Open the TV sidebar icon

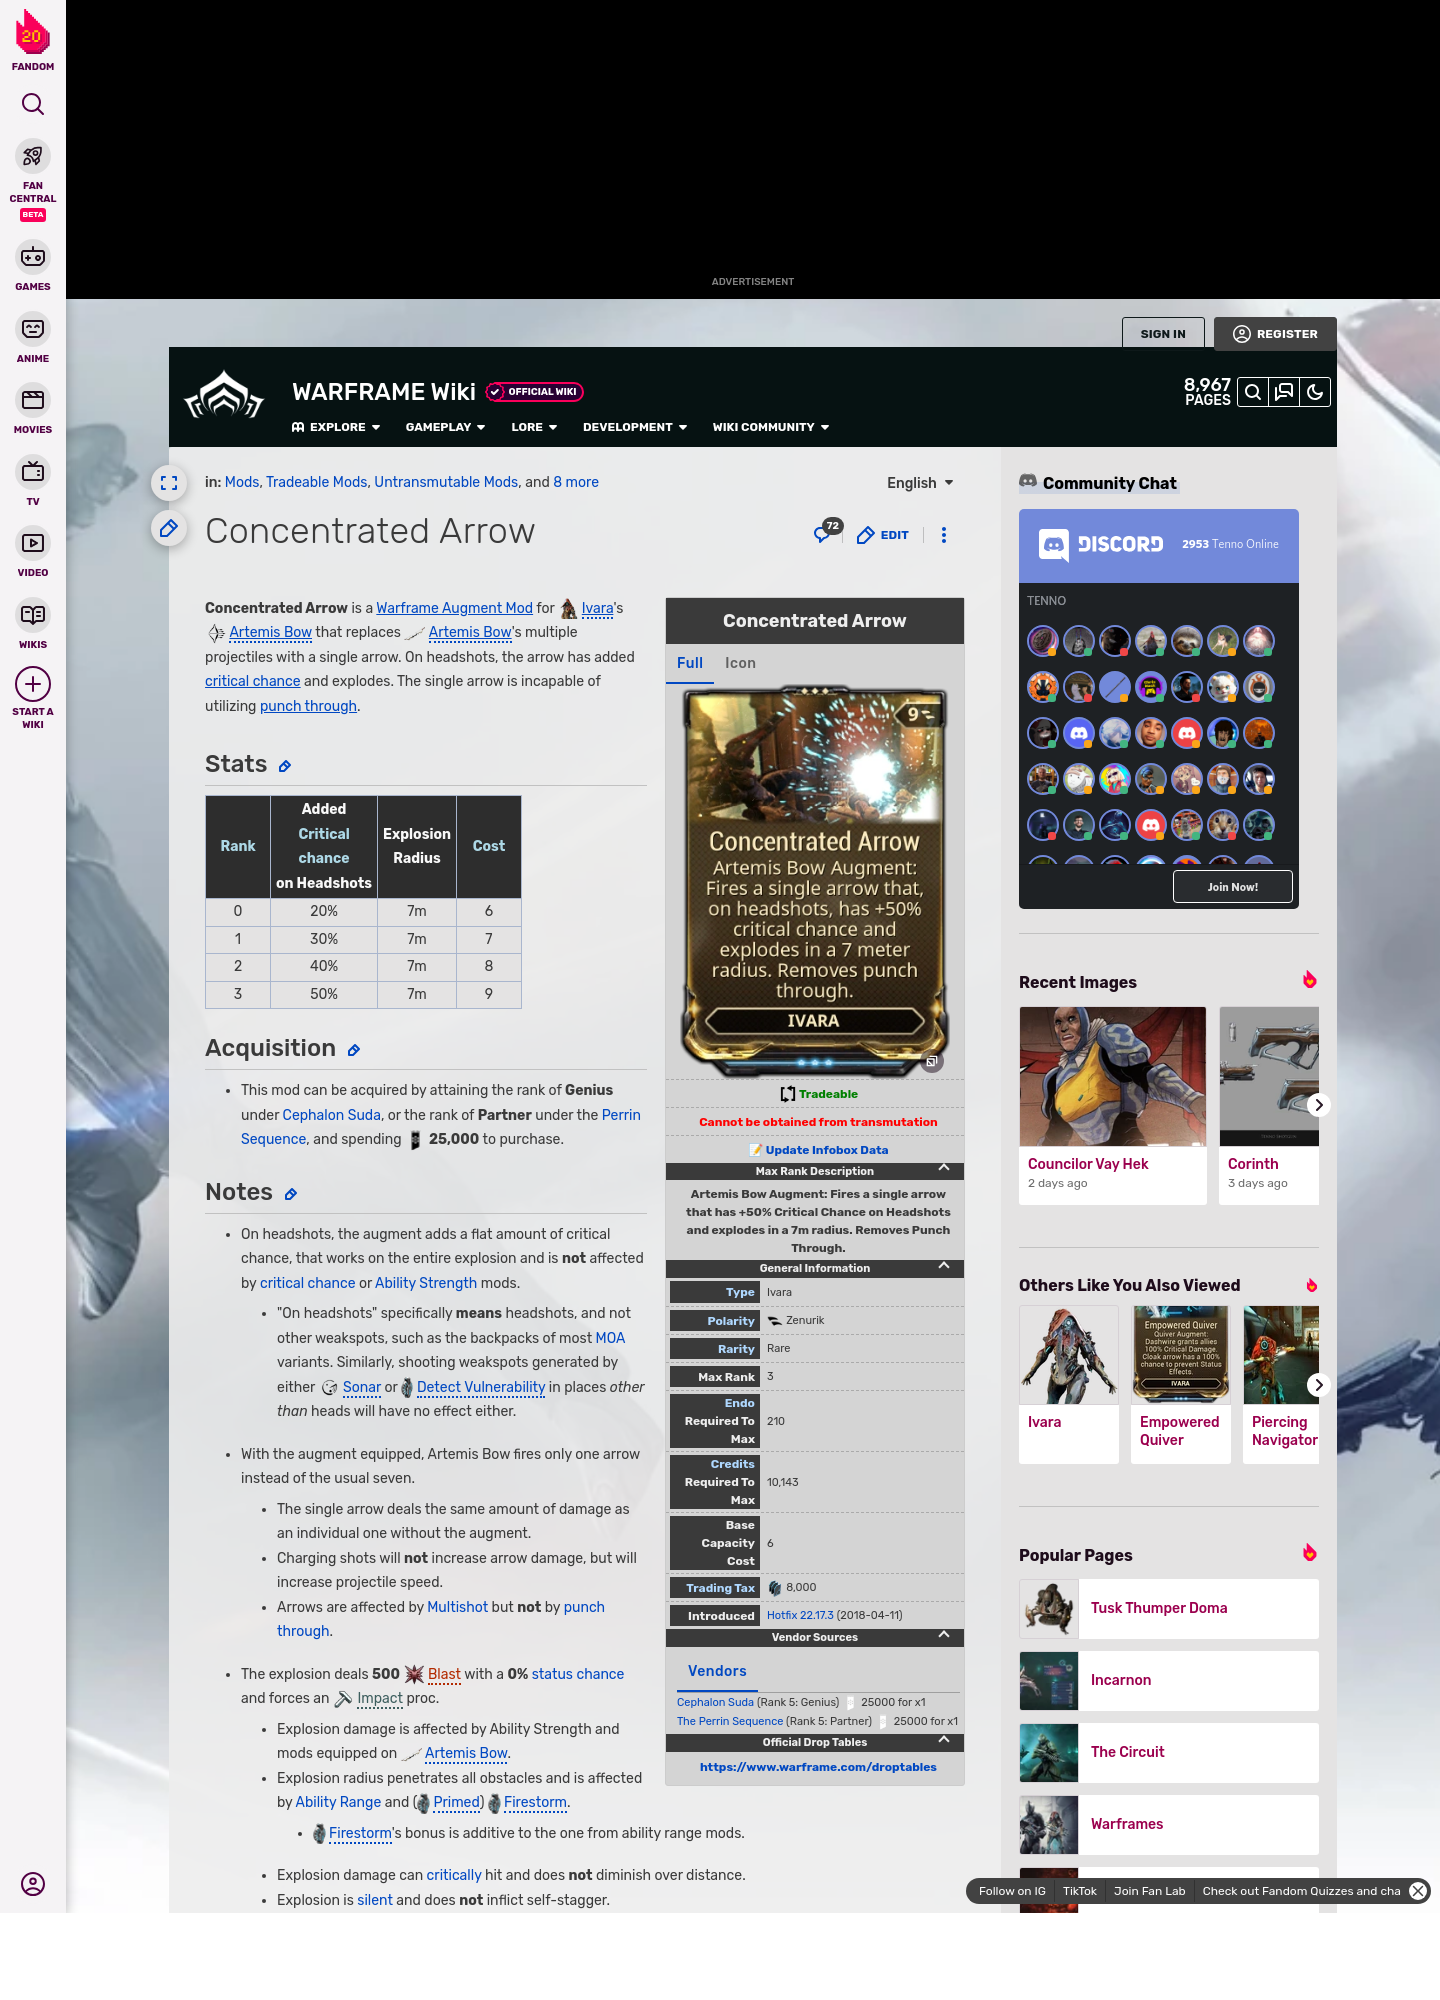(x=33, y=472)
